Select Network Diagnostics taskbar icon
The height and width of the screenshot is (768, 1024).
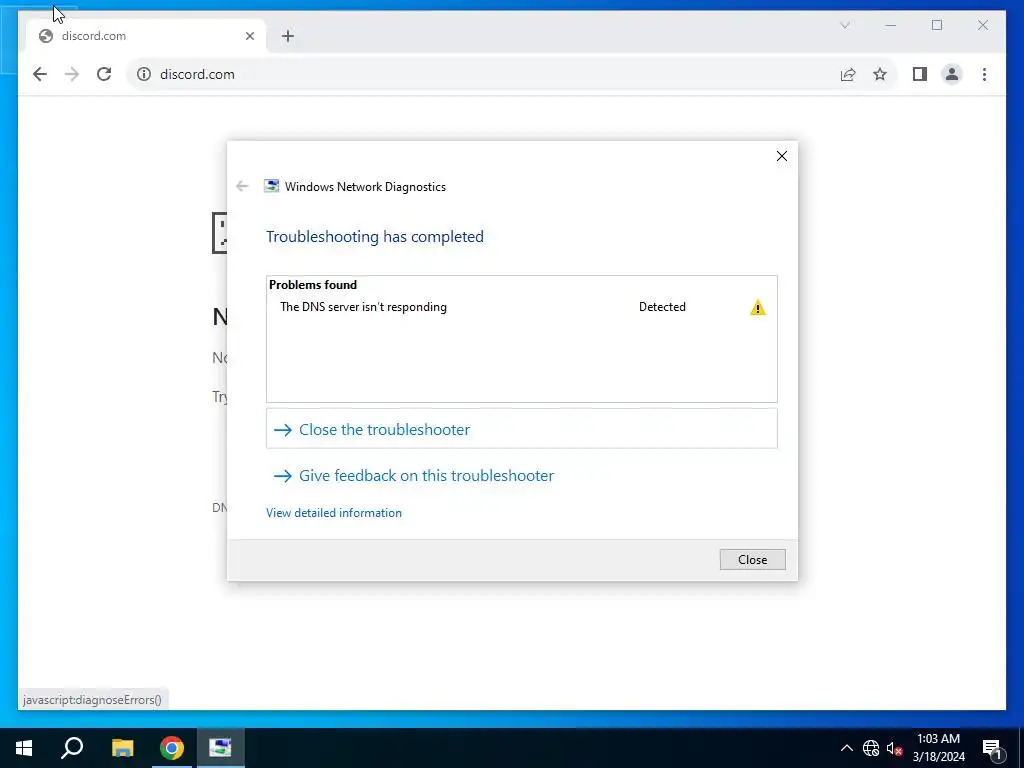[220, 748]
